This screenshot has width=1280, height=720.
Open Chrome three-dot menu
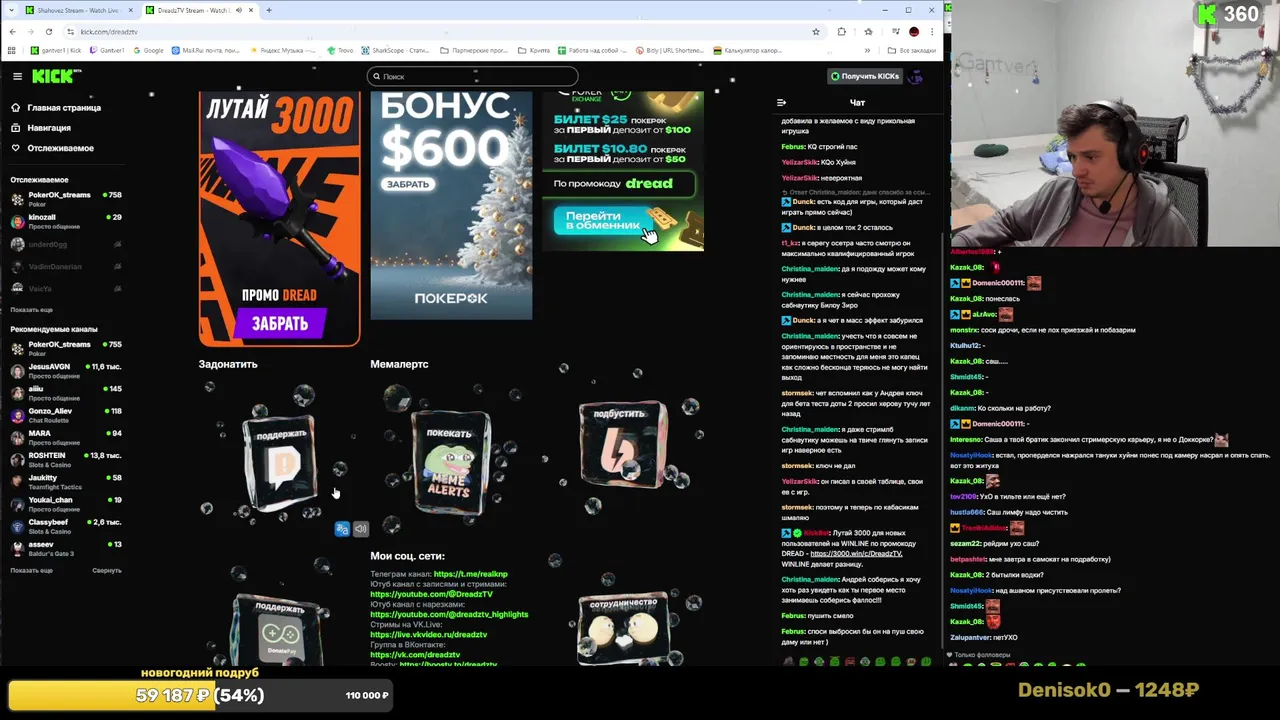[x=933, y=31]
